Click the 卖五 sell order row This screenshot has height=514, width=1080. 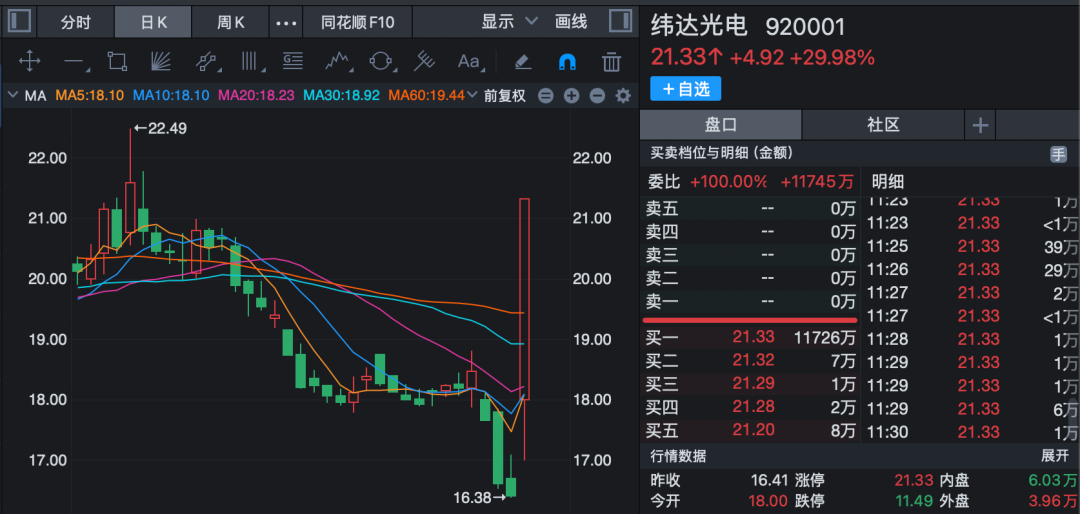coord(751,207)
